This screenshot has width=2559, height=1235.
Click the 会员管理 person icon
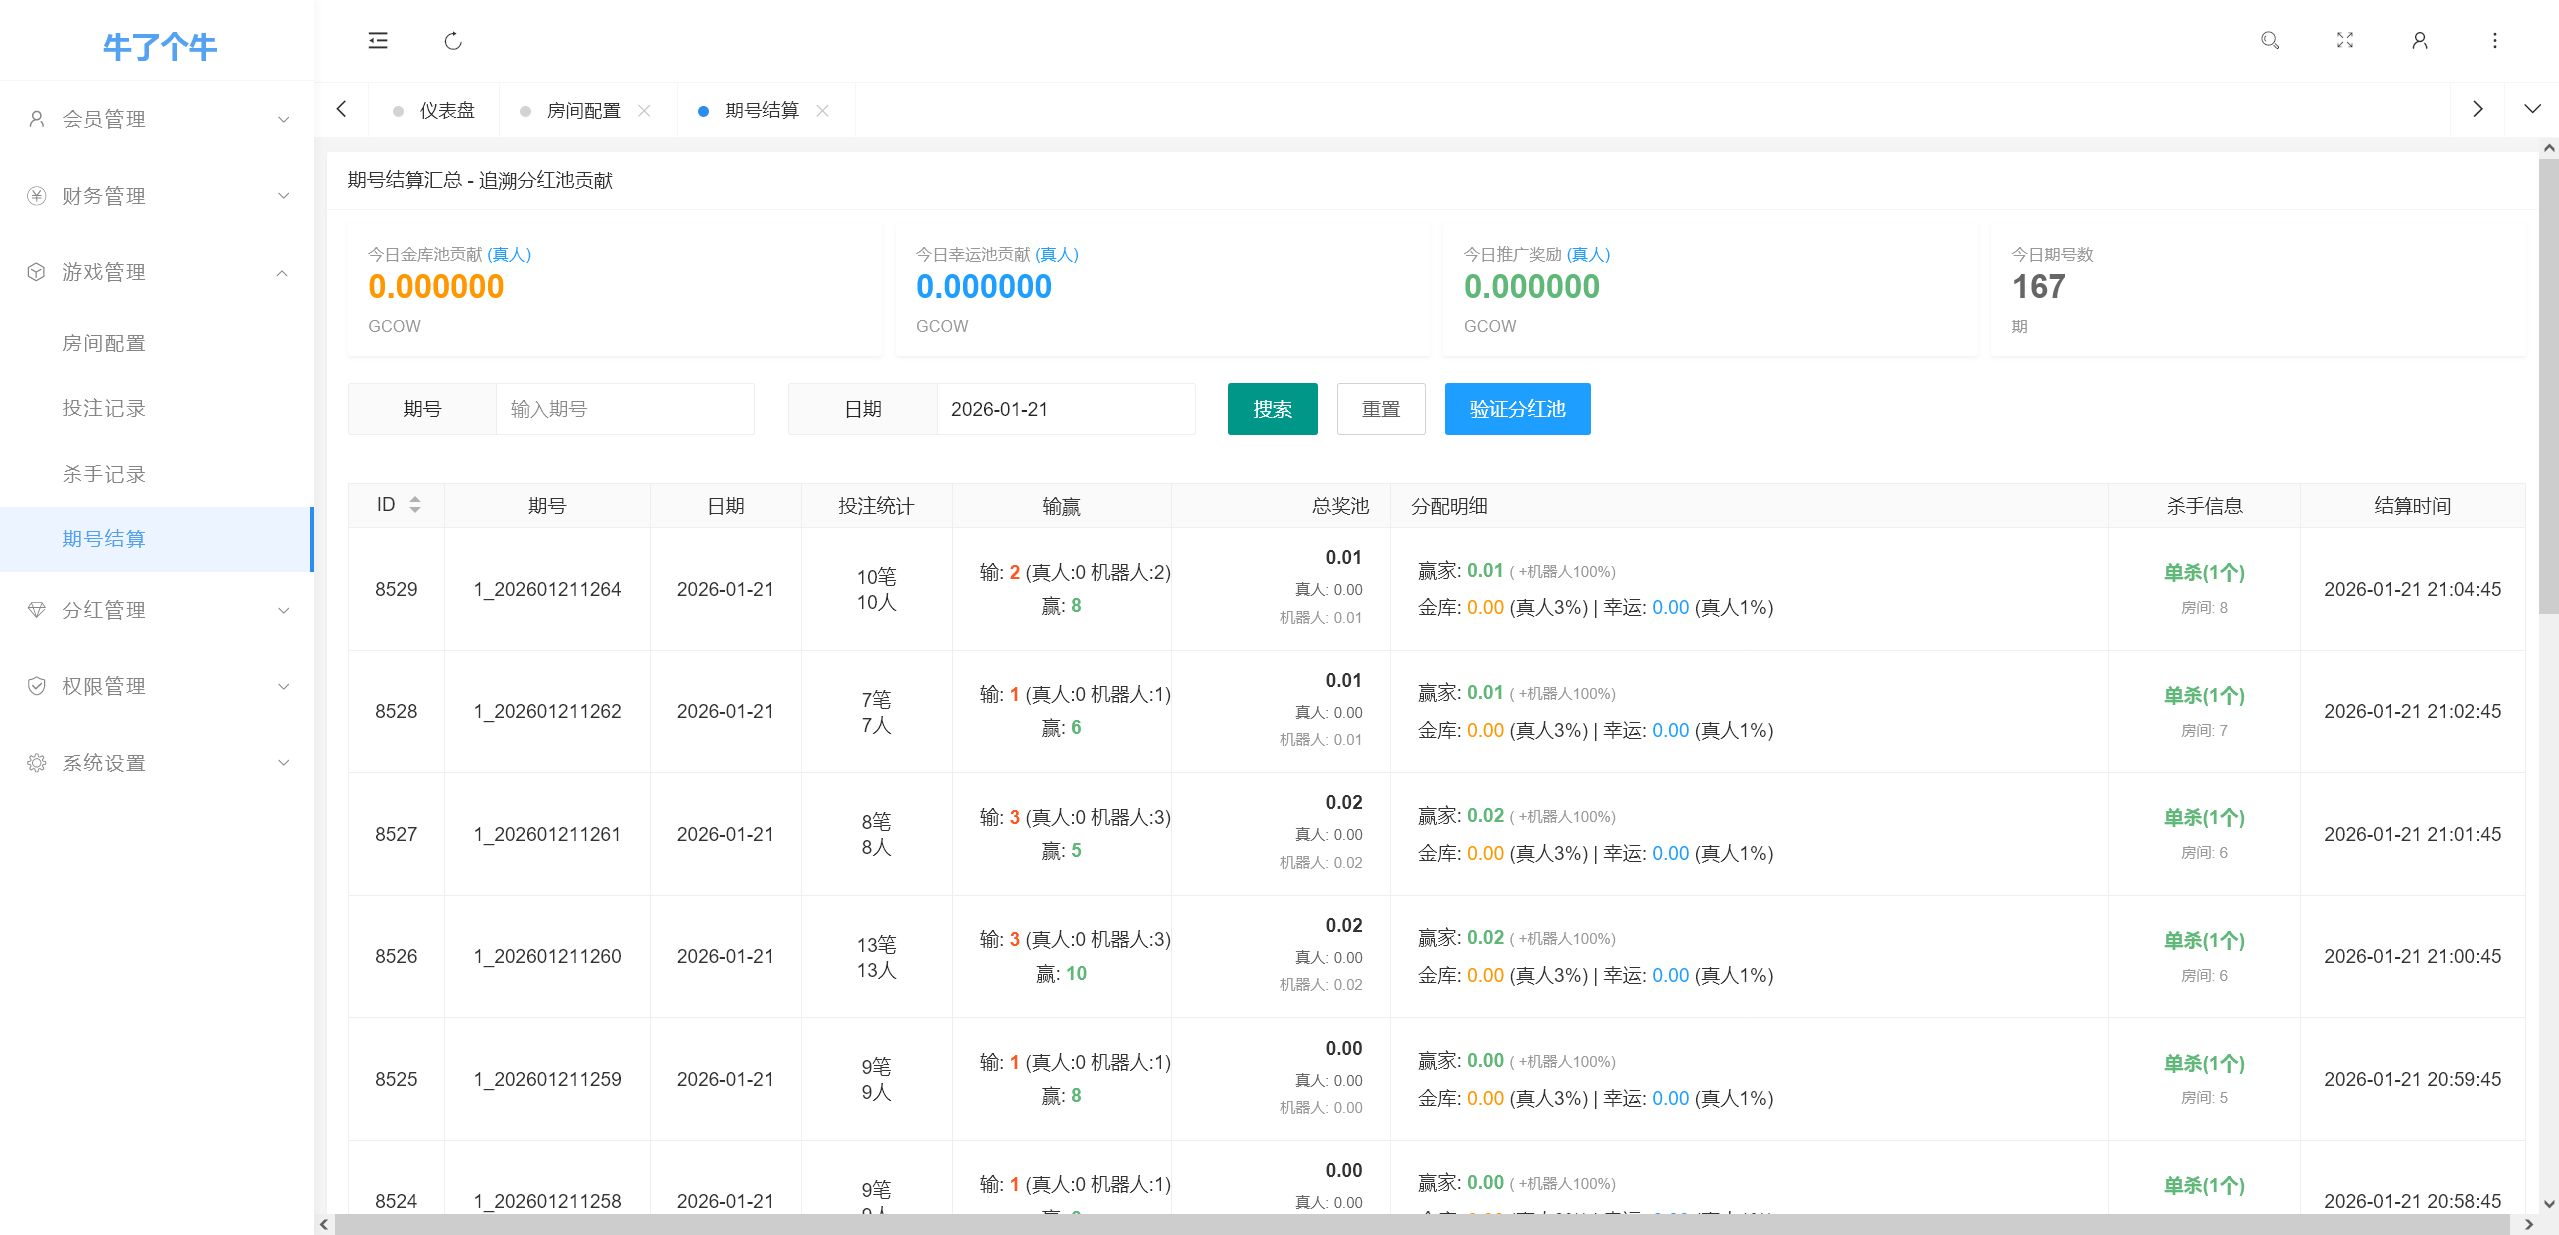tap(36, 118)
